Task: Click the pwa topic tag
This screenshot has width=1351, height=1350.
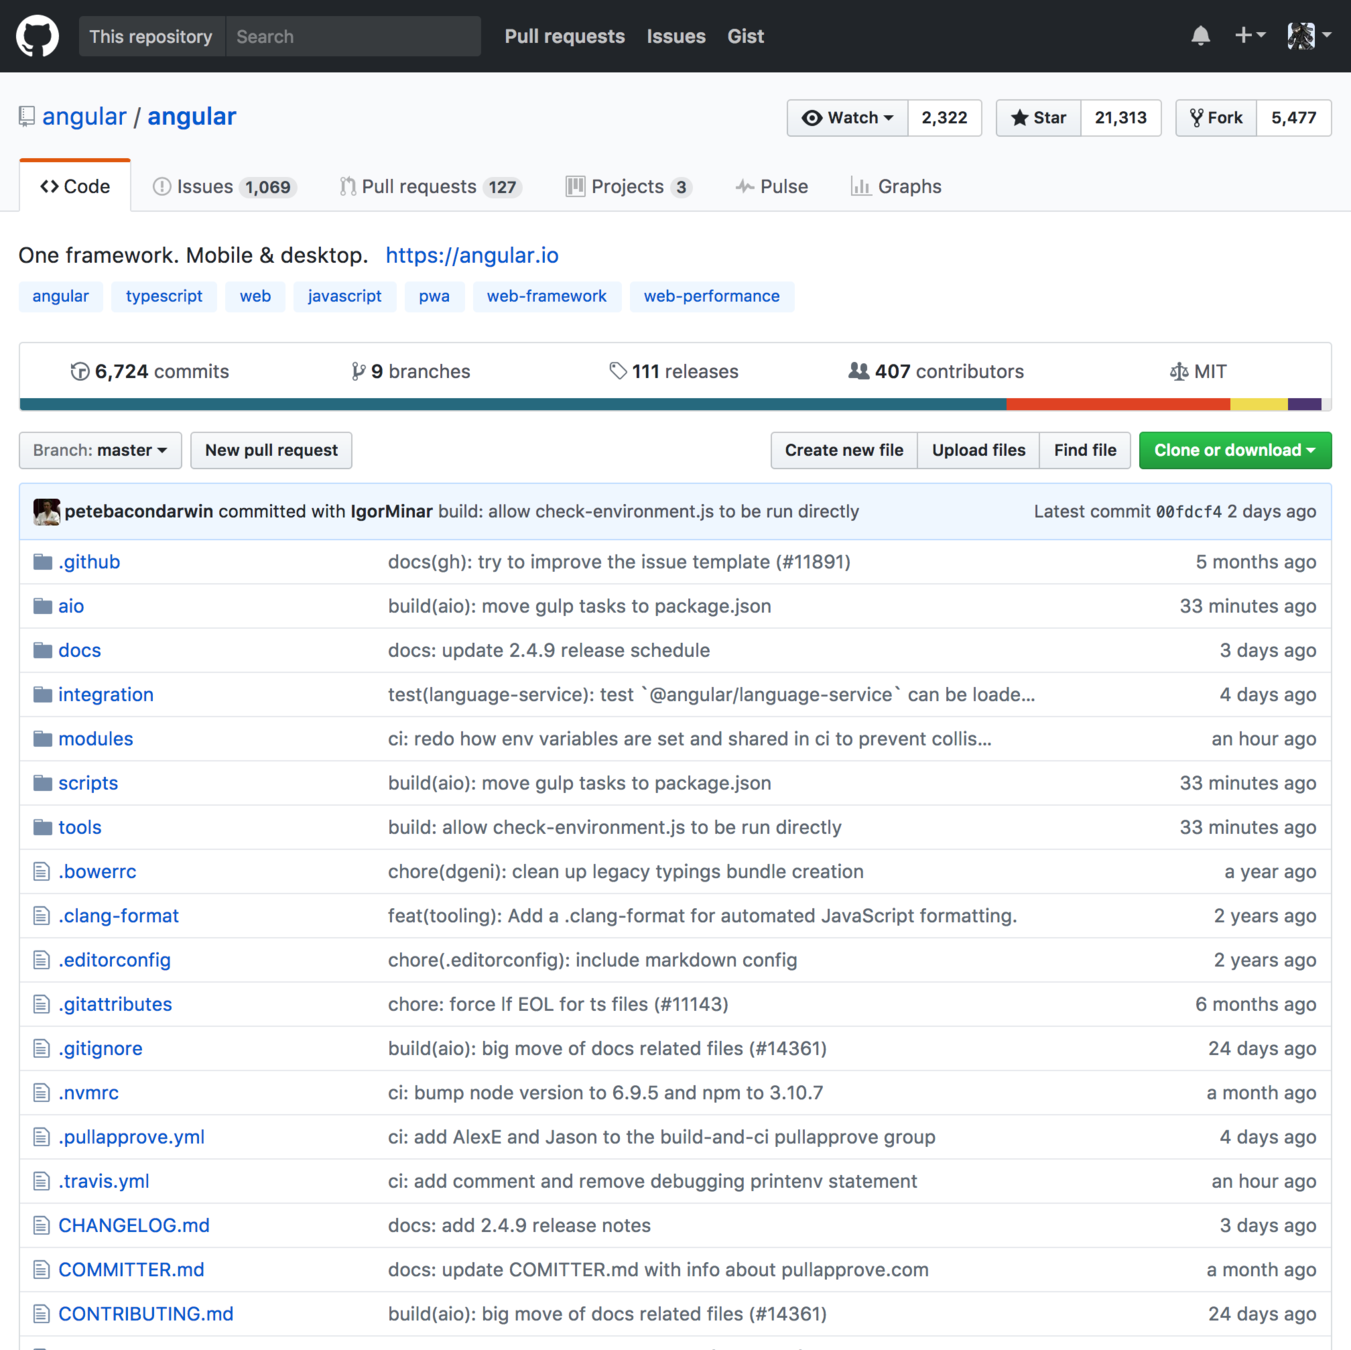Action: coord(434,296)
